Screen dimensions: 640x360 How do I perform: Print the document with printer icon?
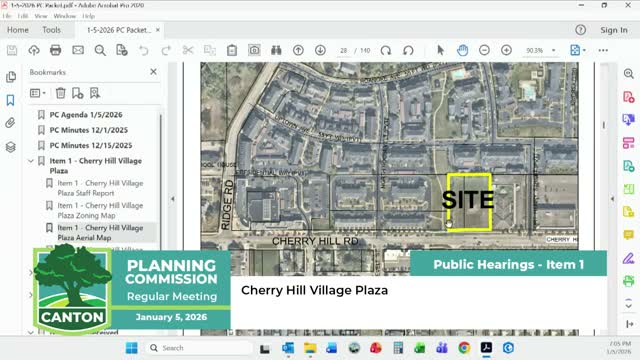(x=56, y=50)
